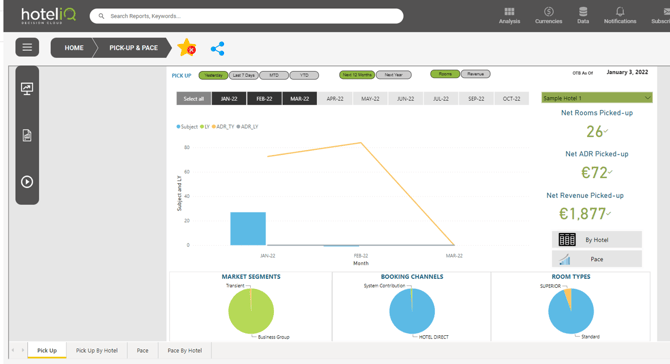
Task: Focus the Search Reports input field
Action: point(247,16)
